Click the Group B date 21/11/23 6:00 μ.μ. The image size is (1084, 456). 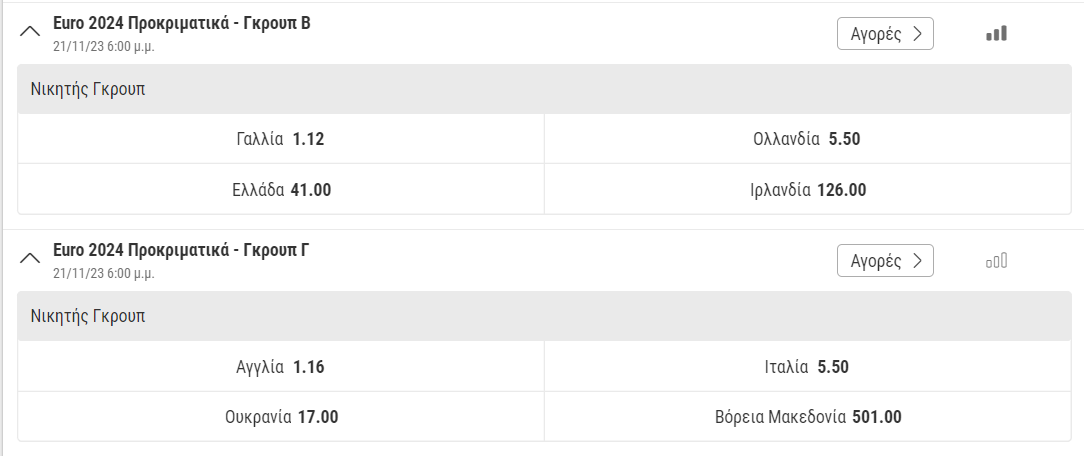pos(104,47)
